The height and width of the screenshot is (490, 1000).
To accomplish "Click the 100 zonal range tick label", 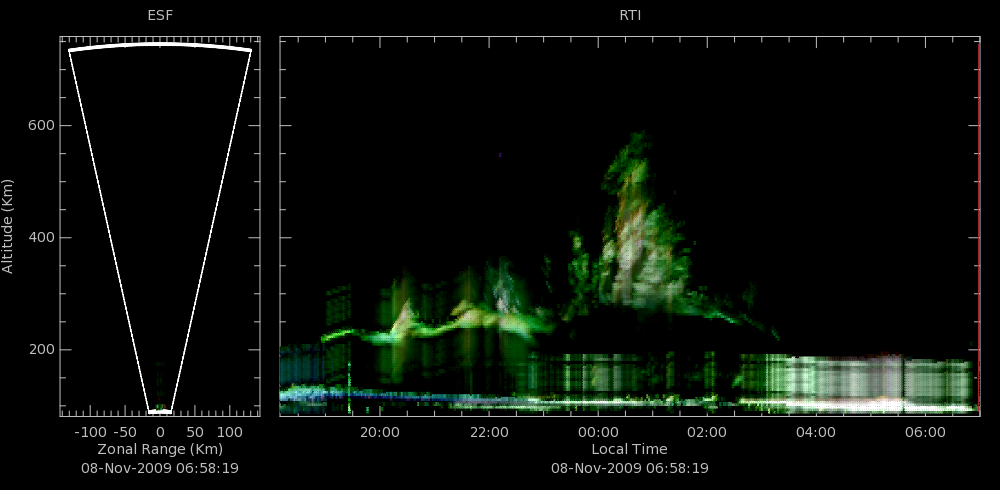I will pyautogui.click(x=230, y=433).
